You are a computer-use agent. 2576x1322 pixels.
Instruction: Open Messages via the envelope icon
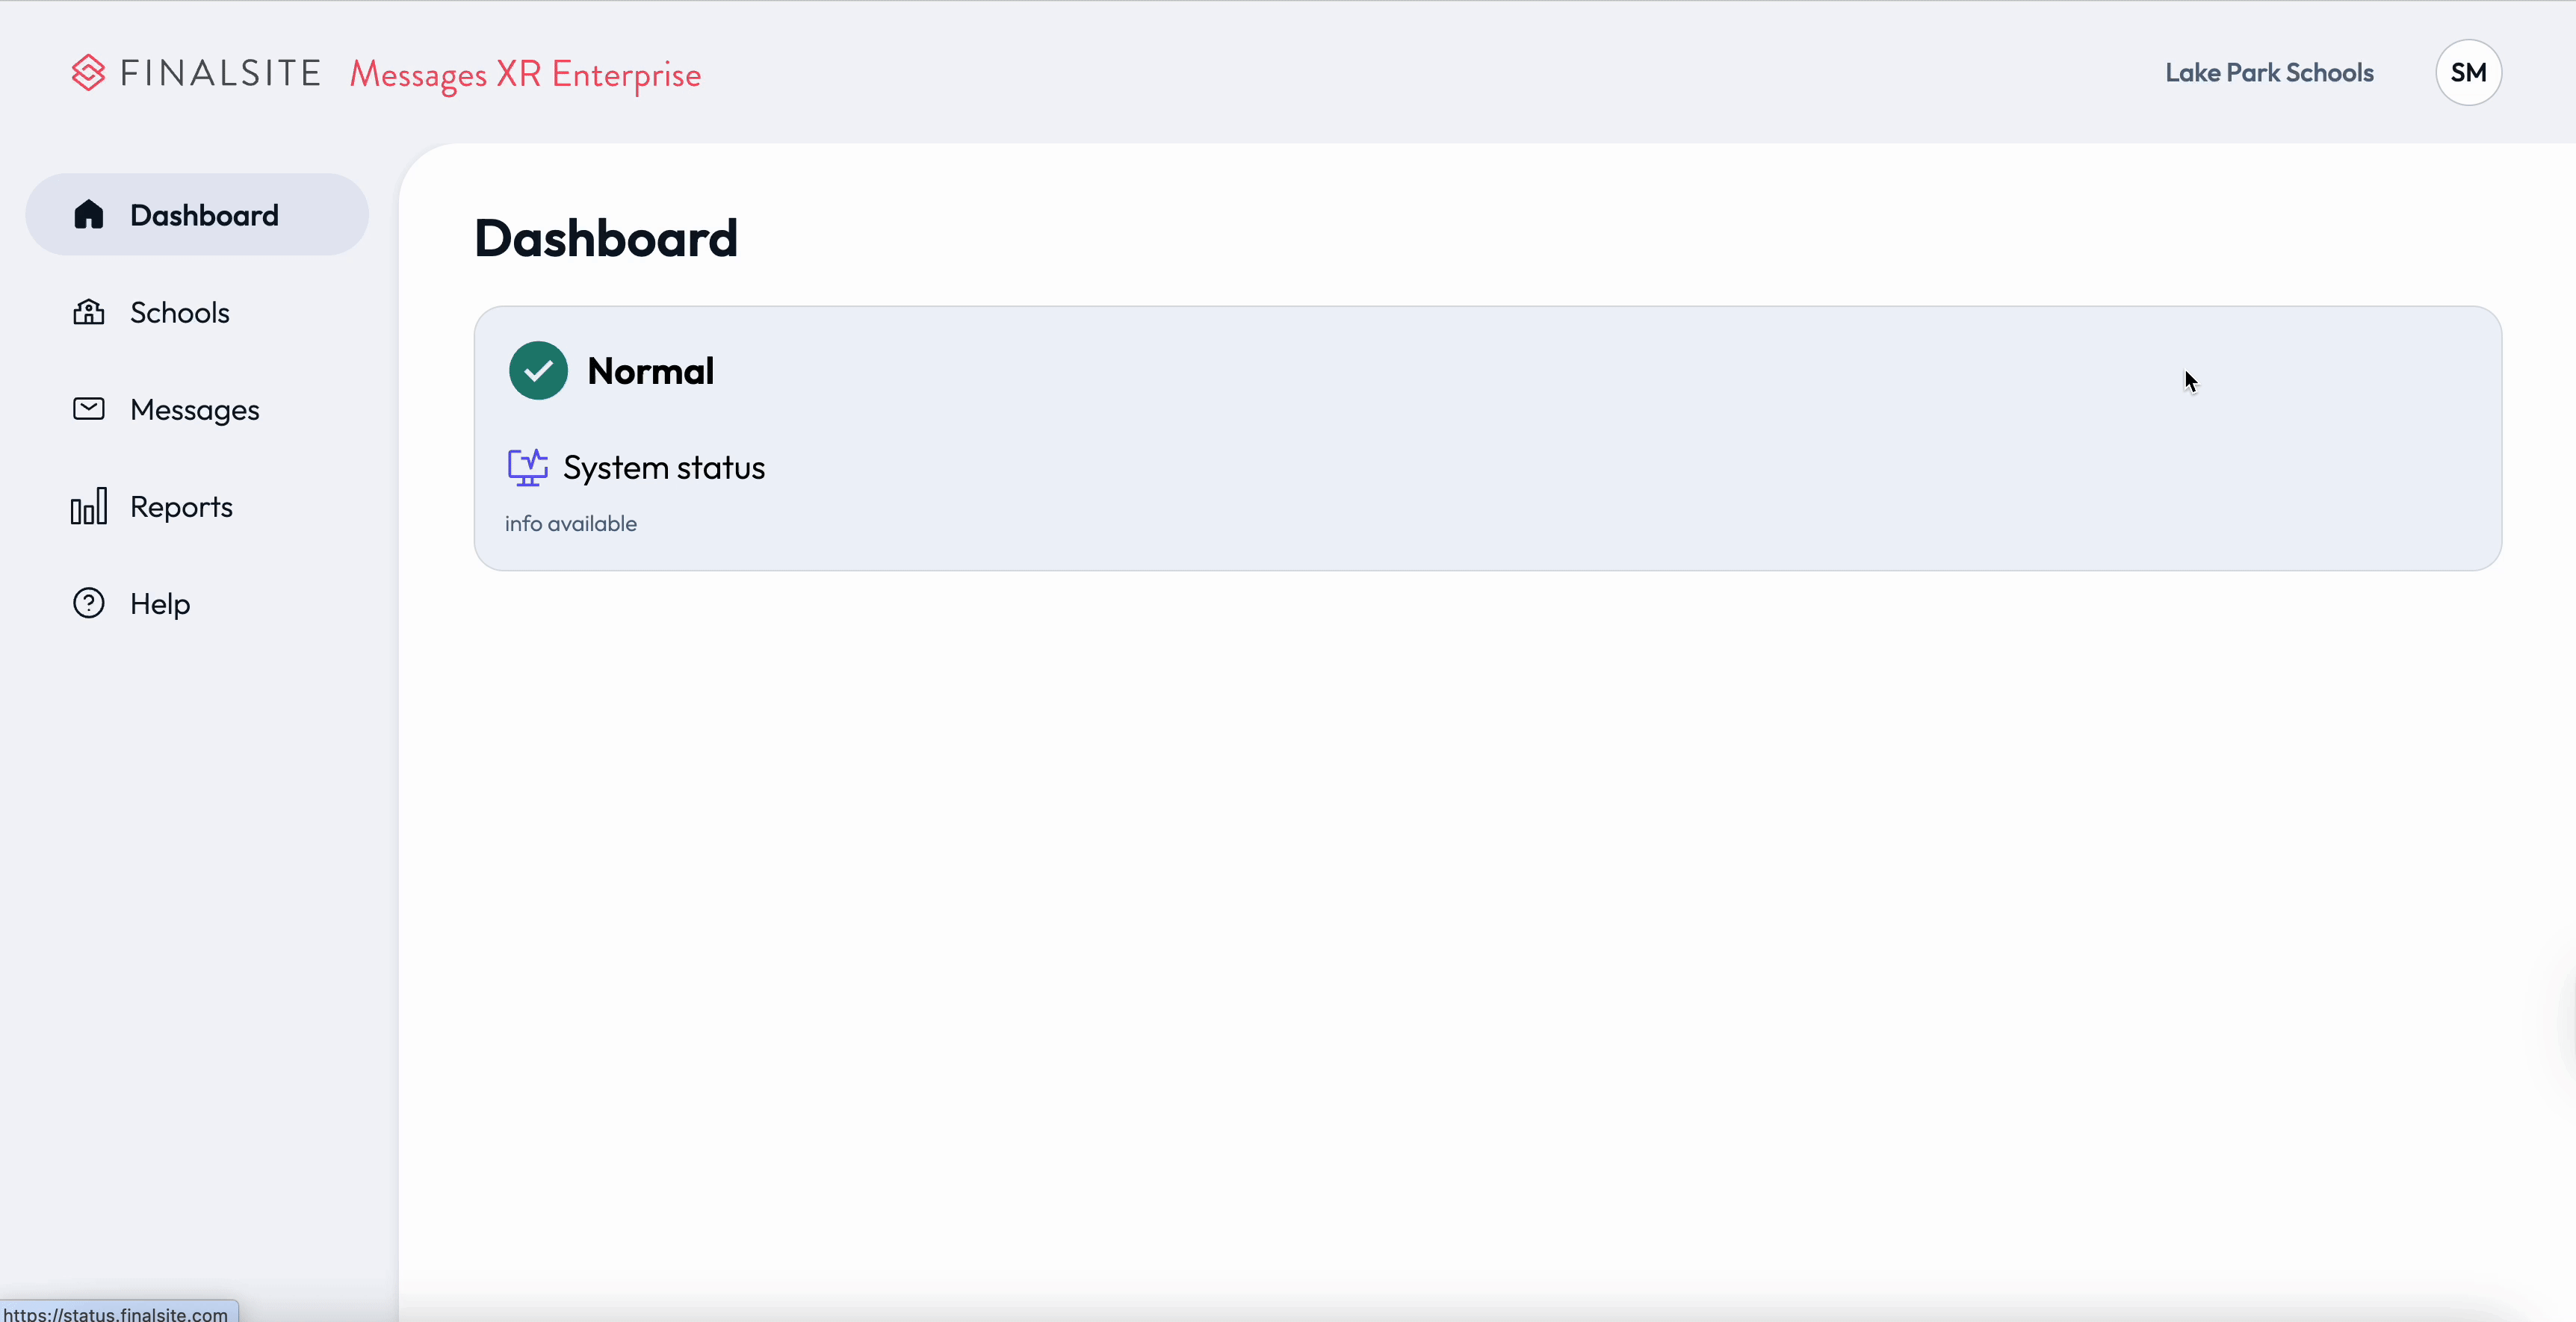pos(88,408)
